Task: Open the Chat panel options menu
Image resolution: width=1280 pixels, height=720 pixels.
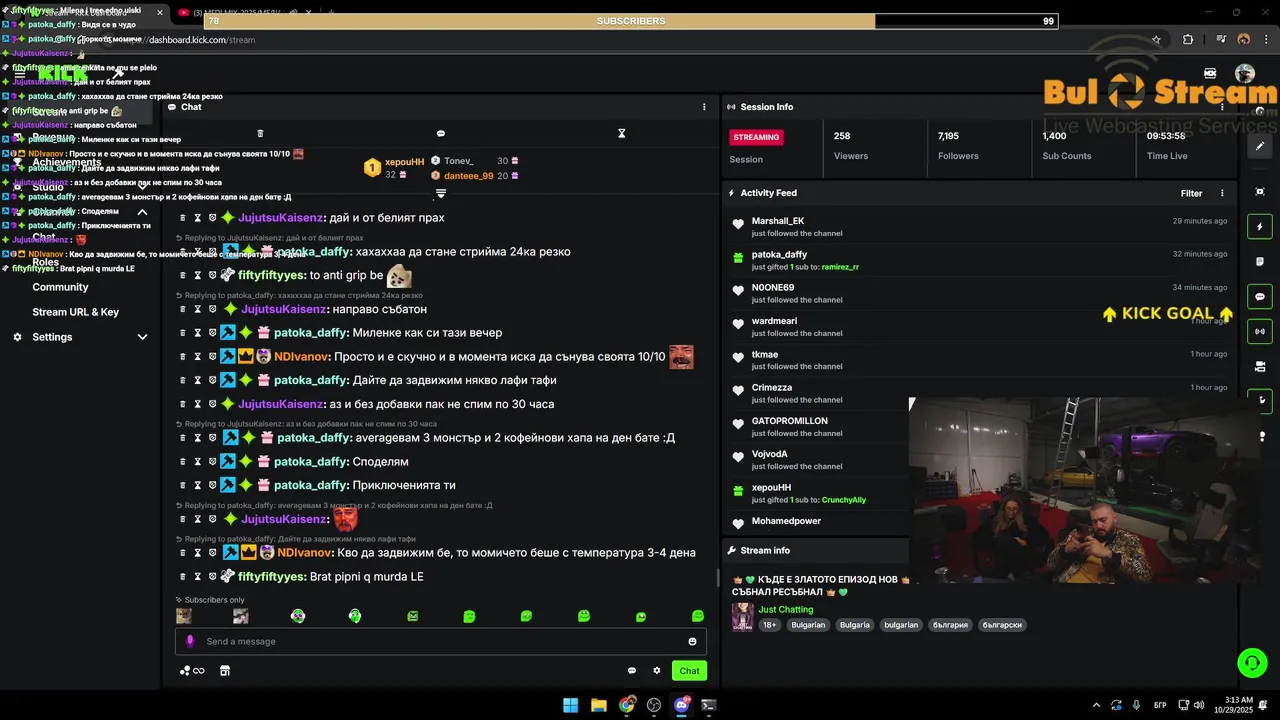Action: [x=704, y=107]
